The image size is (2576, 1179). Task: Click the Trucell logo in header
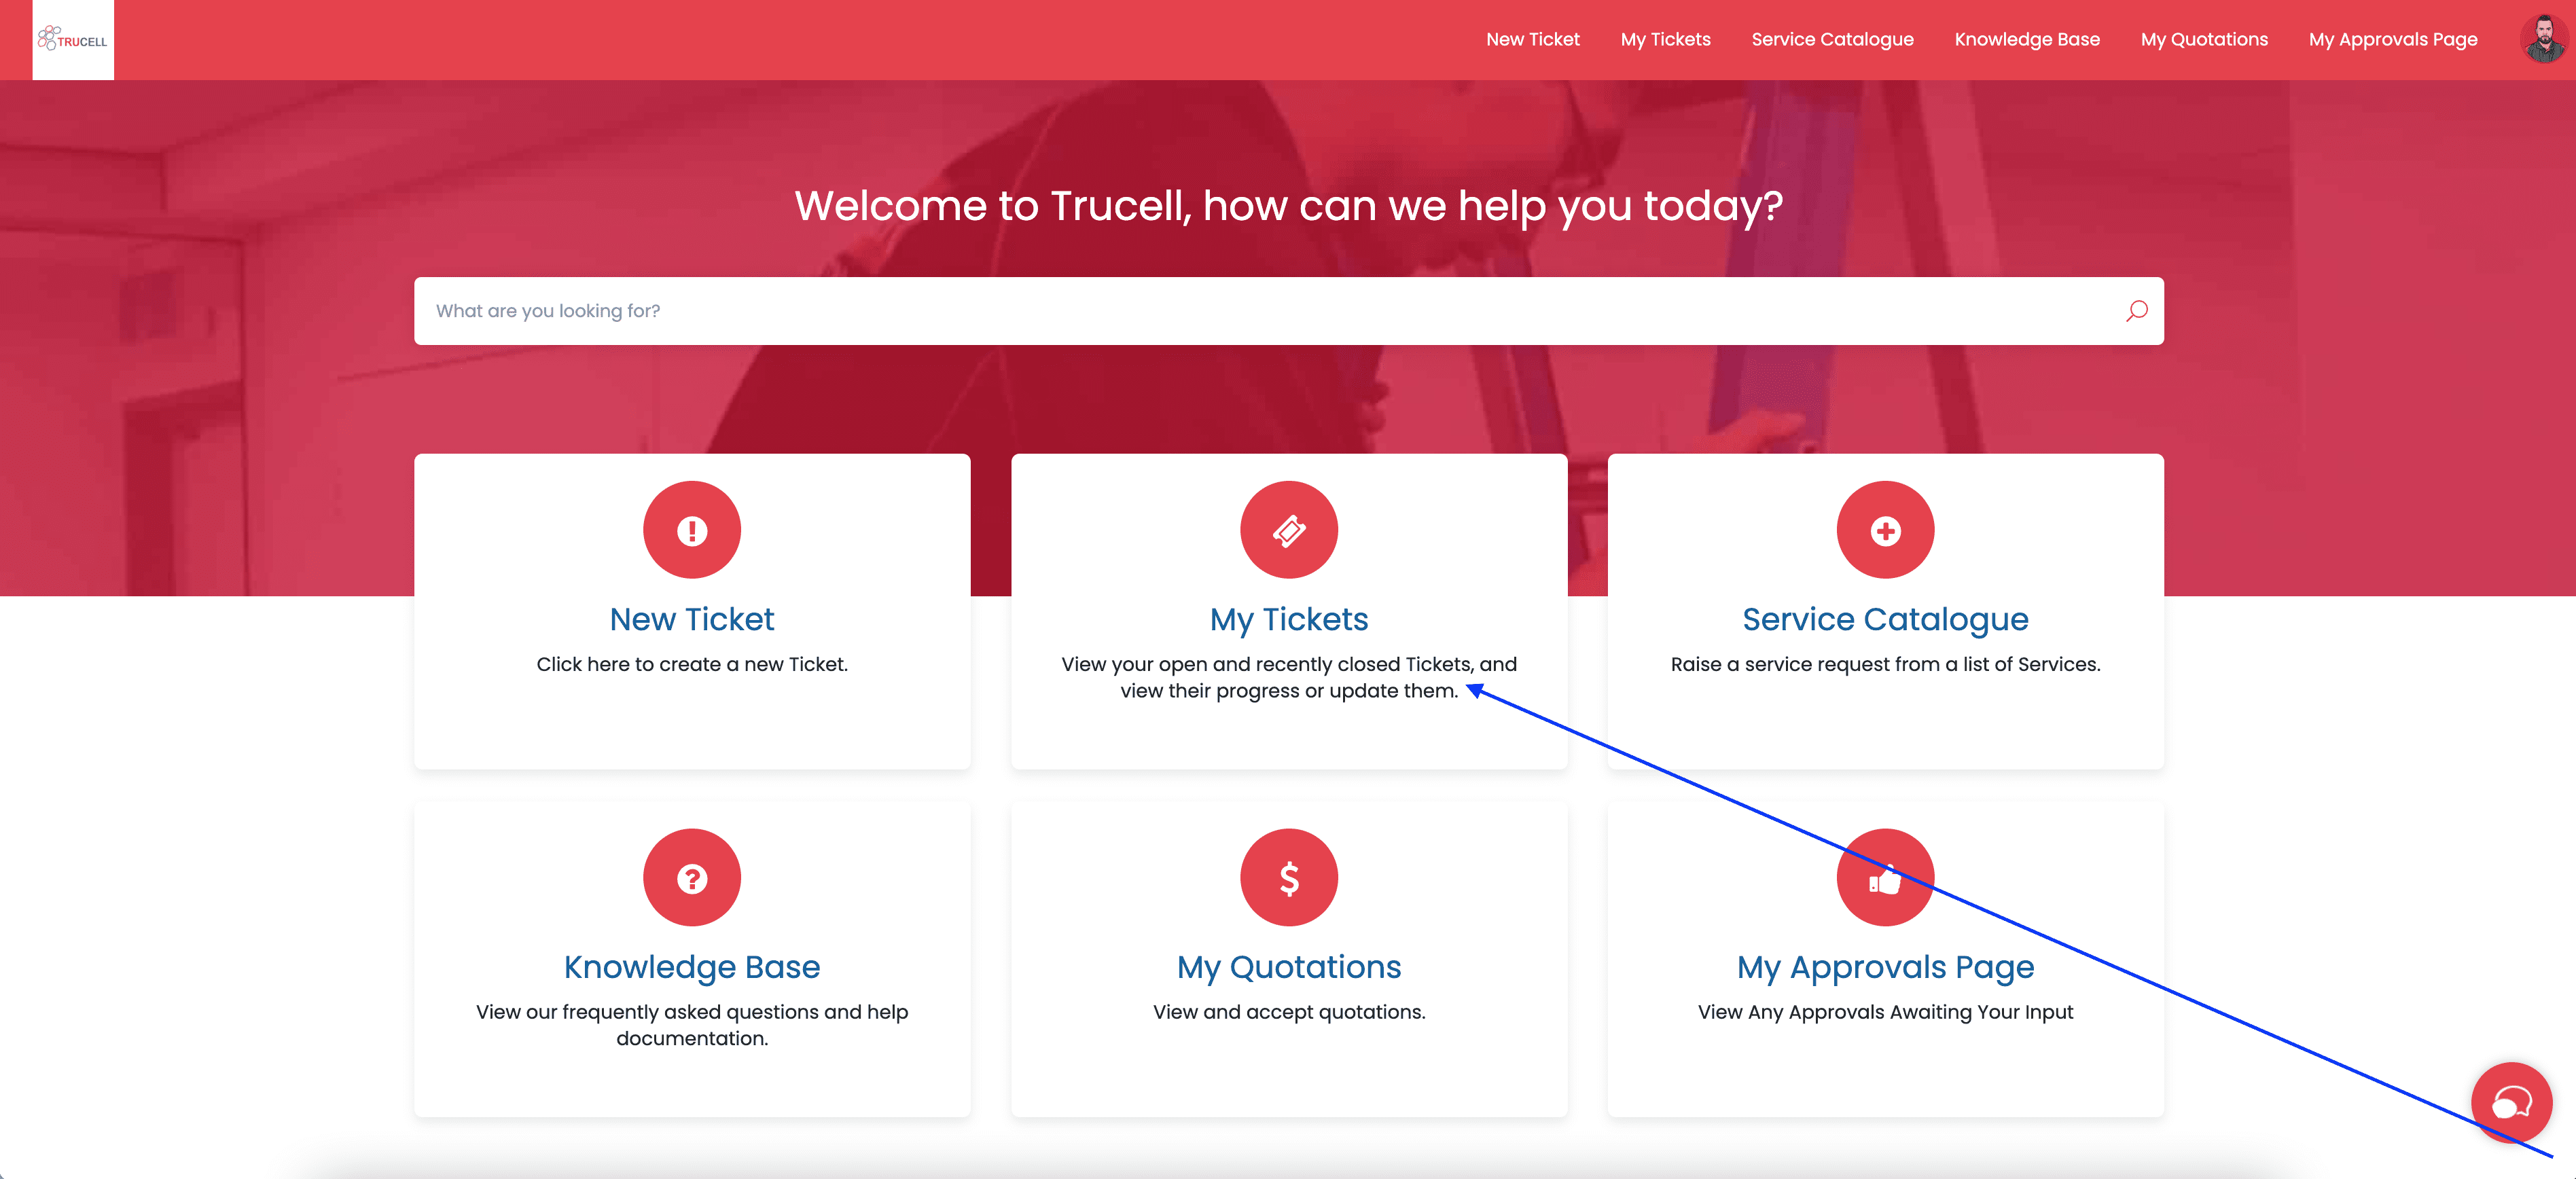click(x=73, y=40)
